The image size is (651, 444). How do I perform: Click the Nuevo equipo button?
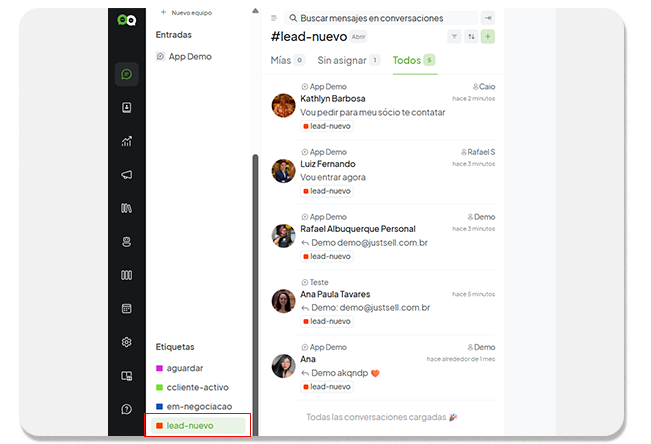point(187,12)
